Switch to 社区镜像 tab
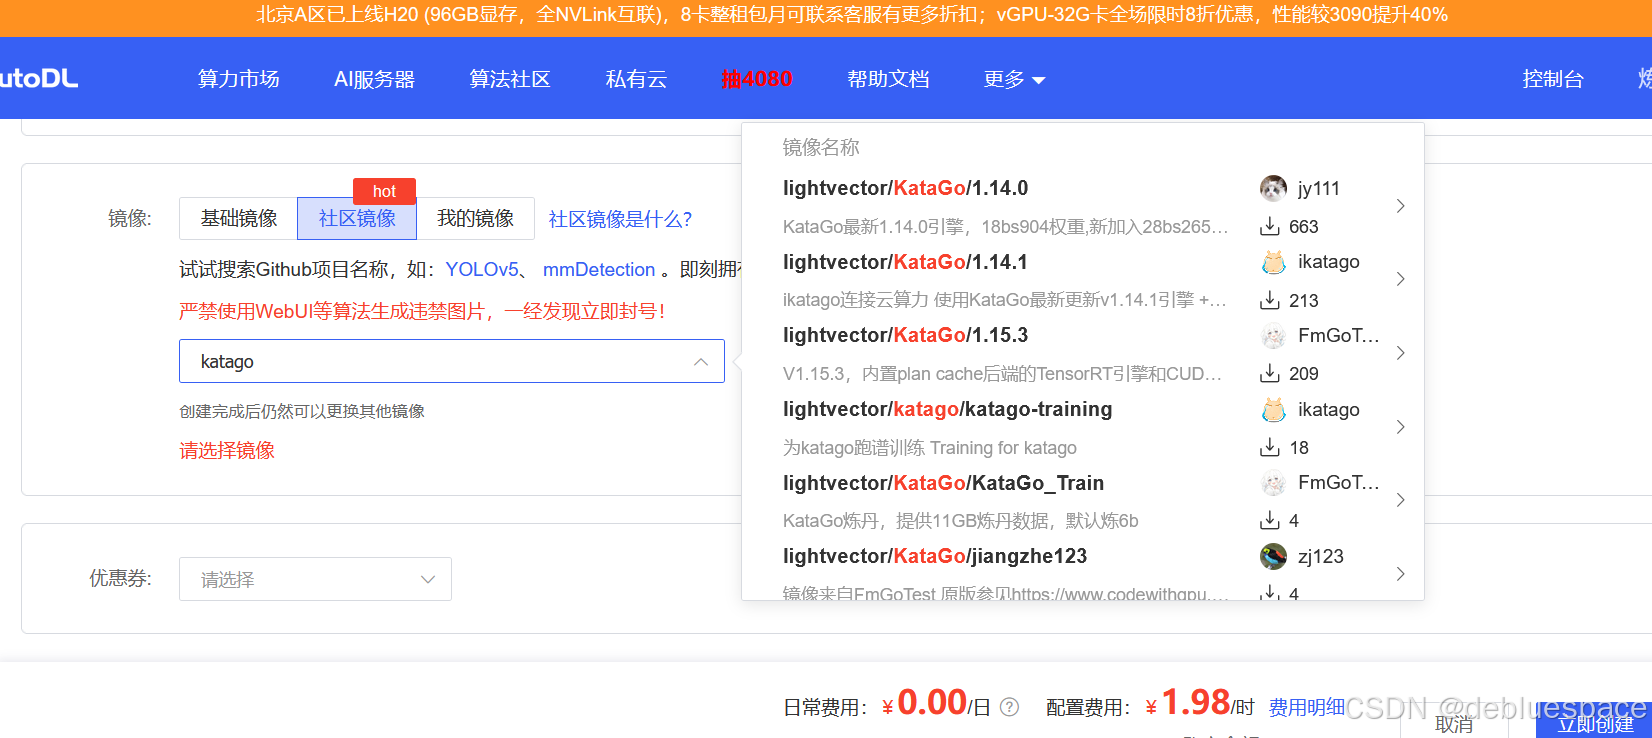1652x738 pixels. point(357,218)
